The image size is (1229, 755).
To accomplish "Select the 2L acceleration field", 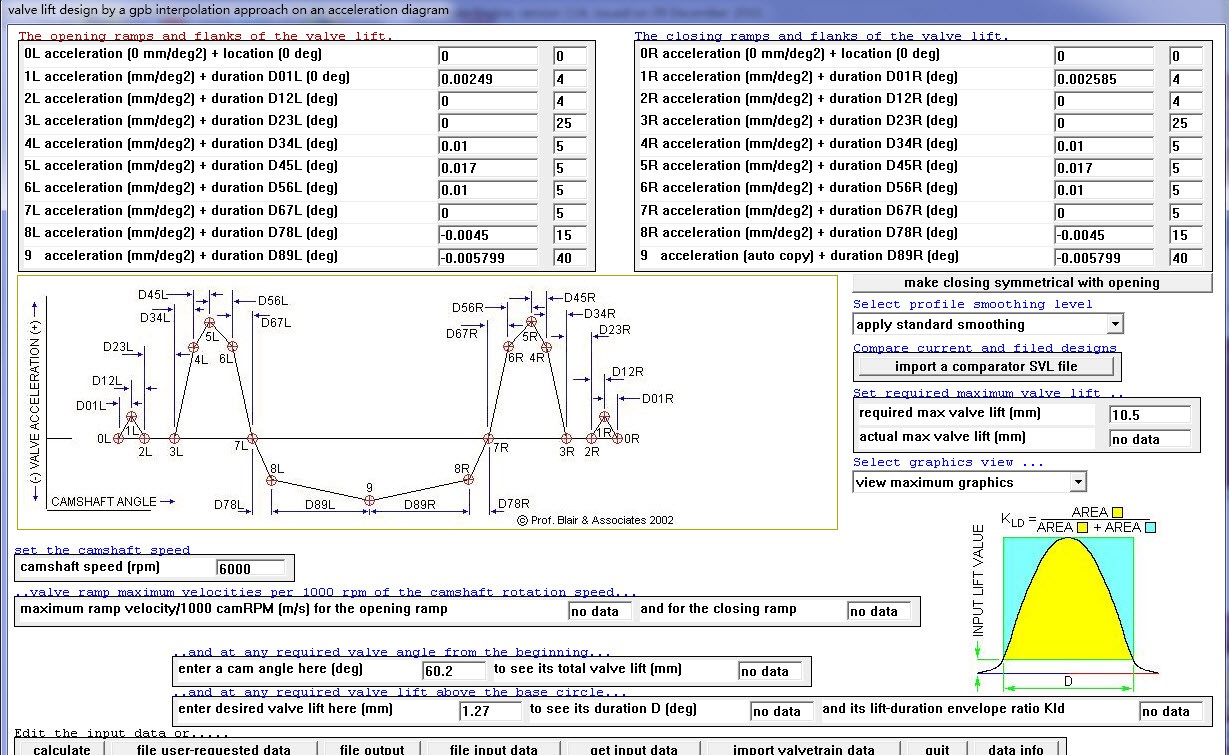I will tap(488, 101).
